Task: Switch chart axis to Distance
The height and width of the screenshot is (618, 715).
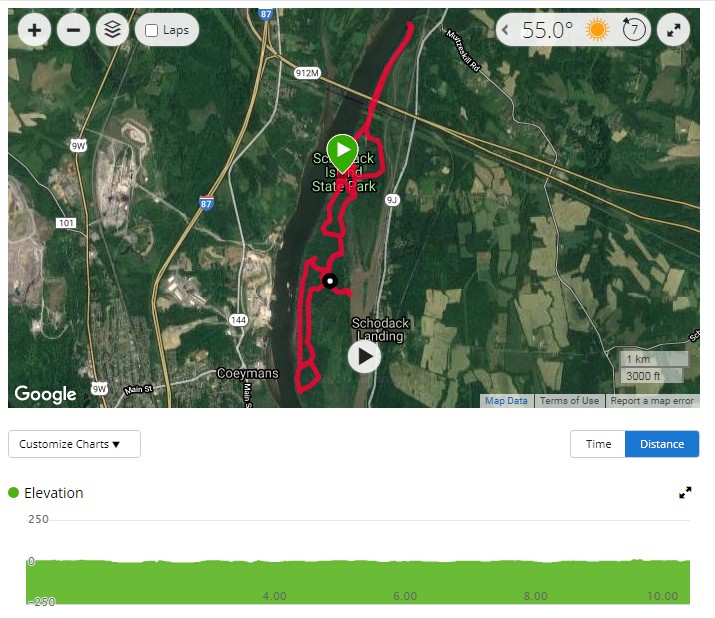Action: (662, 444)
